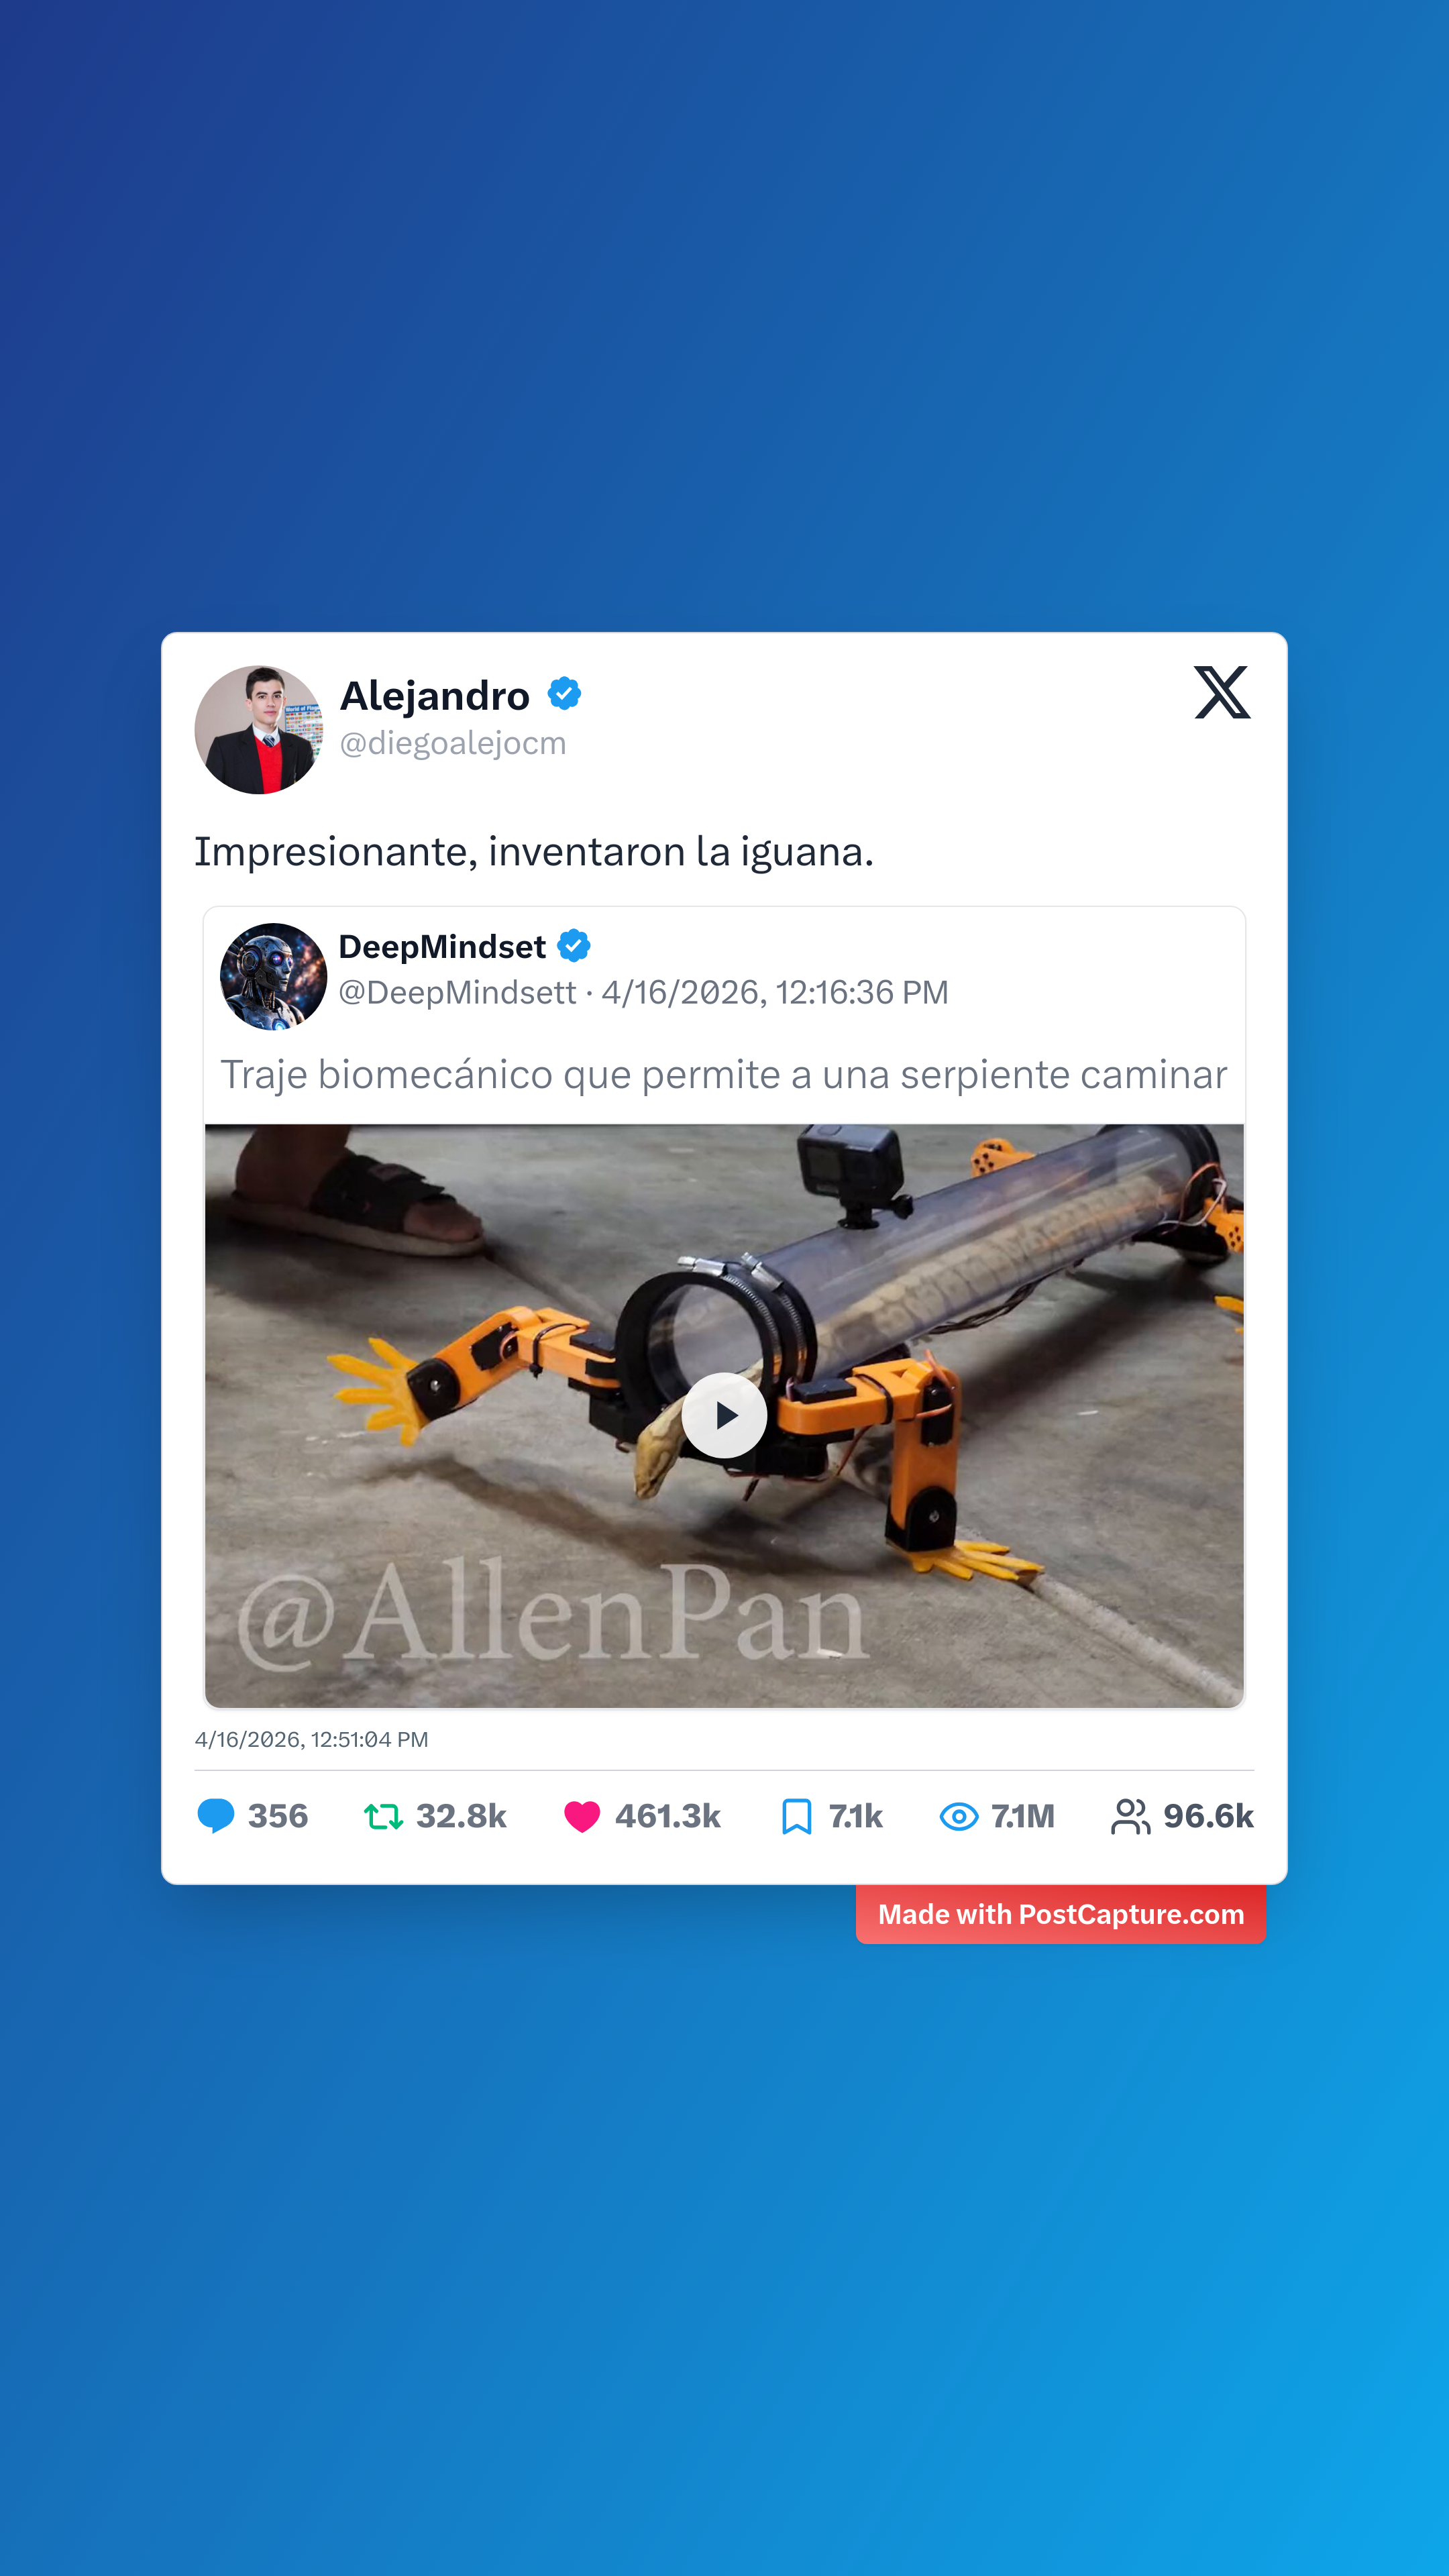The width and height of the screenshot is (1449, 2576).
Task: Click the @DeepMindsett handle
Action: tap(457, 993)
